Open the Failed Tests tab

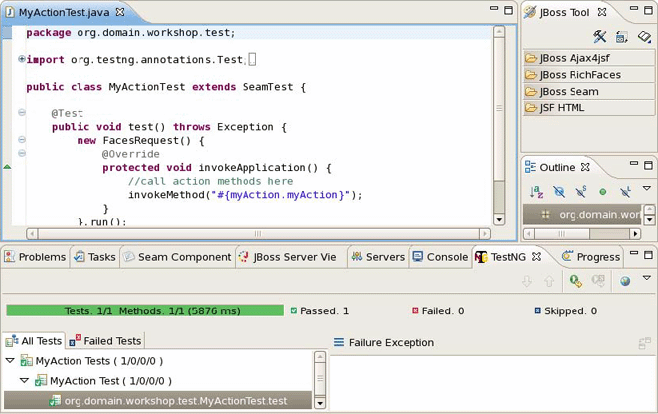106,341
